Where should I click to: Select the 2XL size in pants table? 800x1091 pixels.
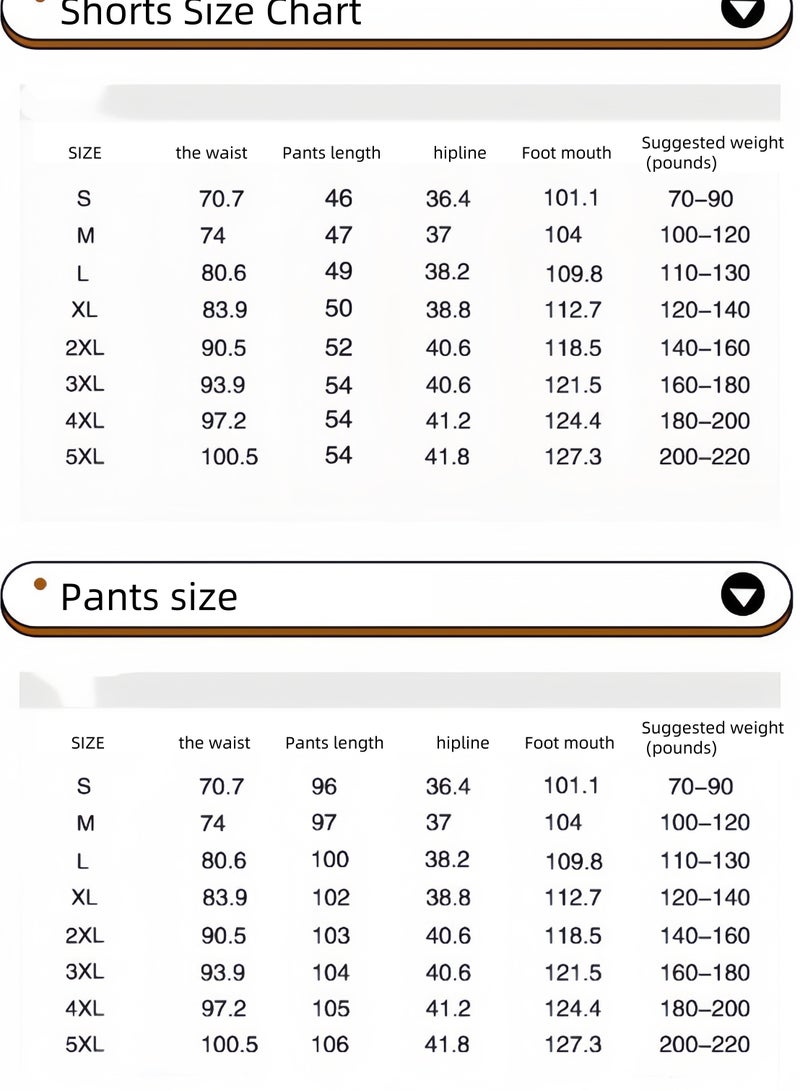(85, 935)
